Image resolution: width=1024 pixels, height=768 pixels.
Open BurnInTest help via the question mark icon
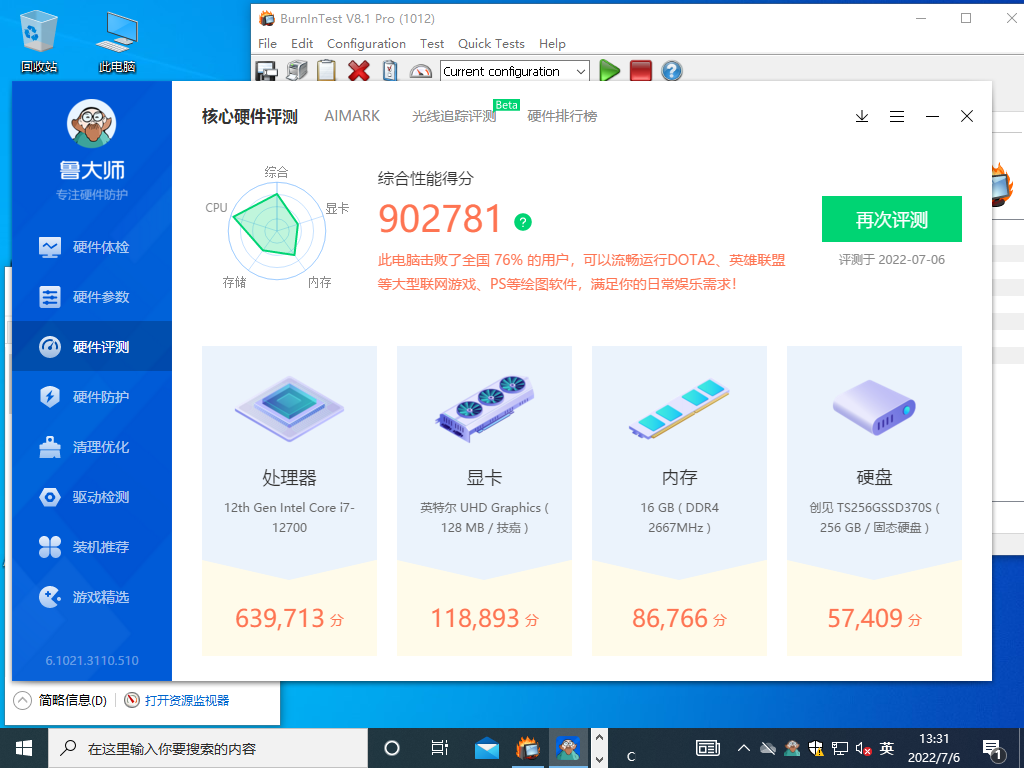[671, 71]
